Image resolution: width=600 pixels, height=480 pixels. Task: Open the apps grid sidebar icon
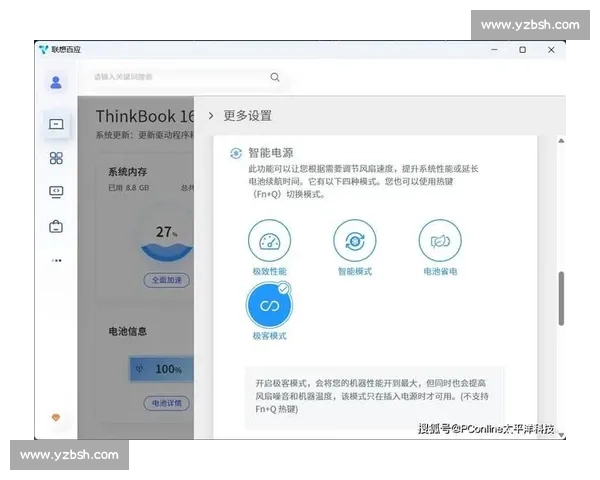point(56,158)
